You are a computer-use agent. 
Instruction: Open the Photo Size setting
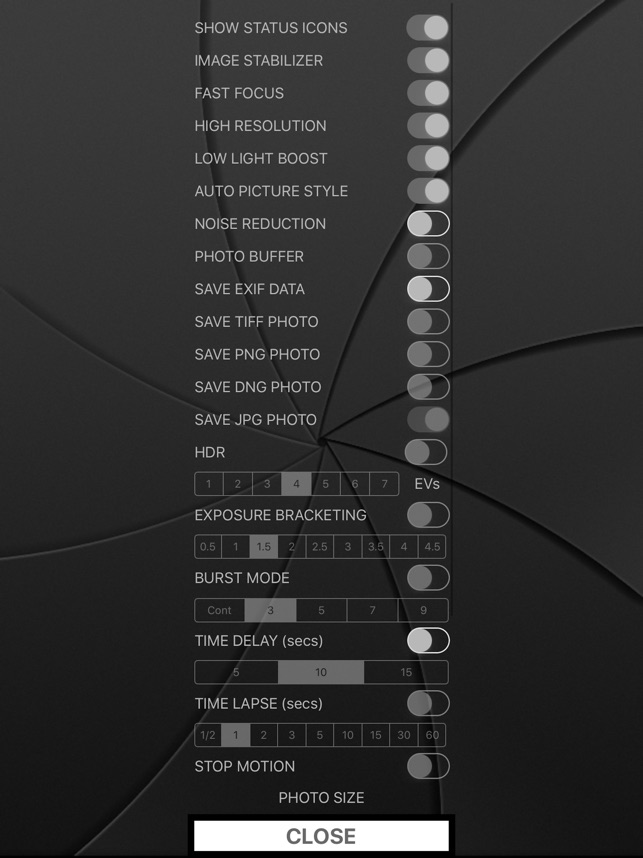321,798
